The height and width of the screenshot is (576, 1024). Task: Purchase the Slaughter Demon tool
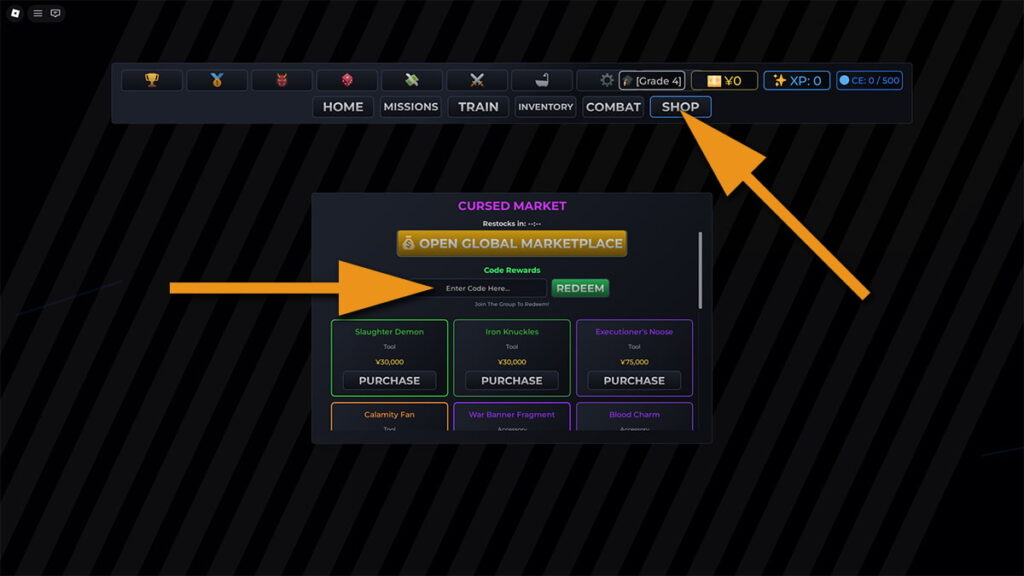(x=389, y=380)
